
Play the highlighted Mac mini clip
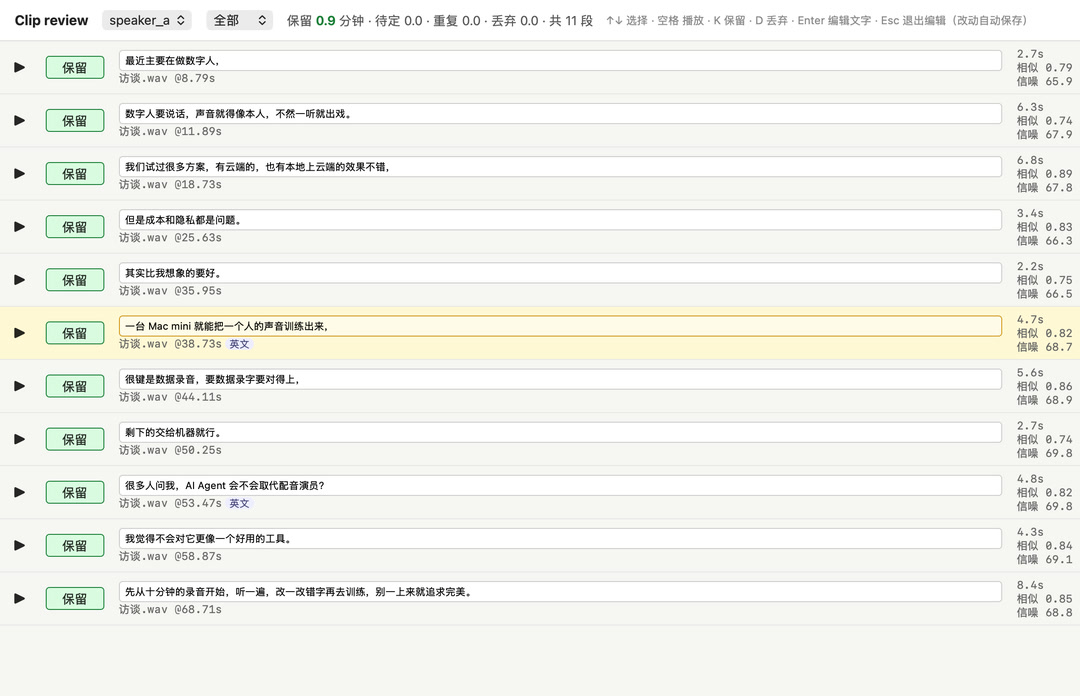(19, 333)
